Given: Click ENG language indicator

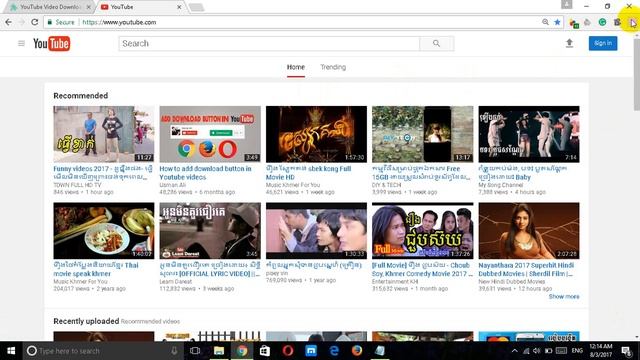Looking at the screenshot, I should (x=577, y=351).
